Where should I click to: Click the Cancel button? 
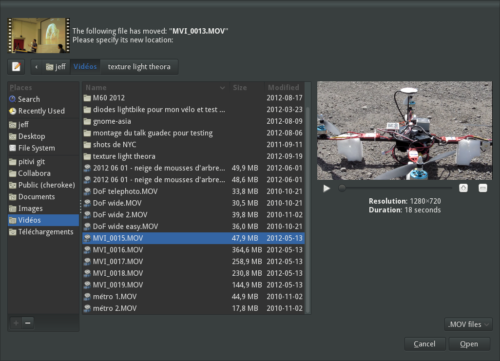425,344
